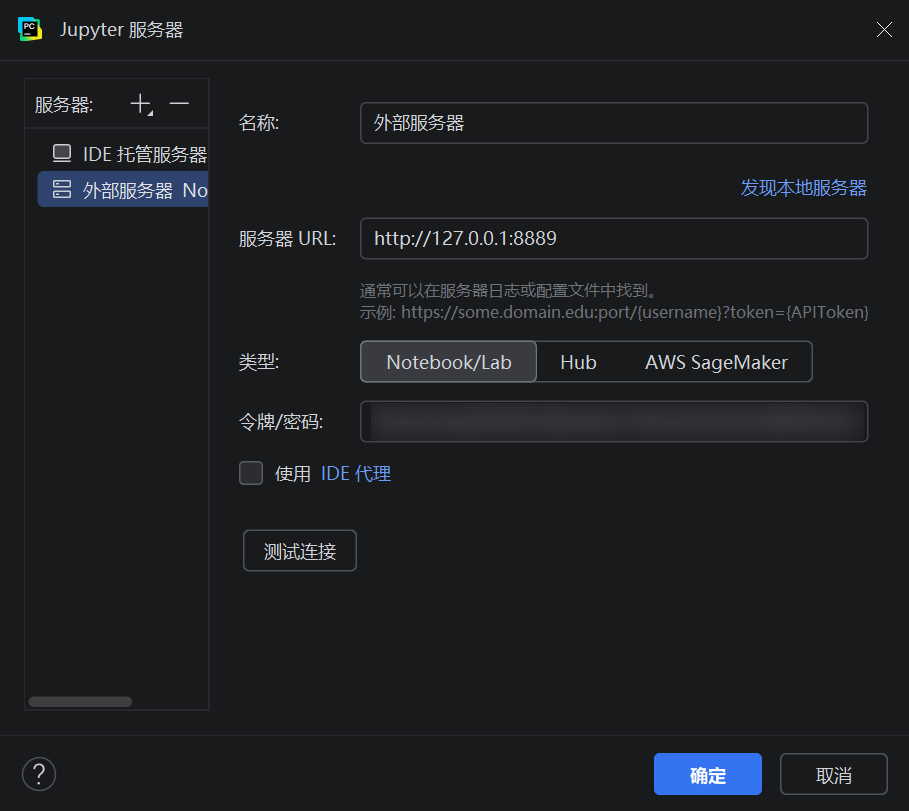Image resolution: width=909 pixels, height=811 pixels.
Task: Switch server type to Hub
Action: coord(578,362)
